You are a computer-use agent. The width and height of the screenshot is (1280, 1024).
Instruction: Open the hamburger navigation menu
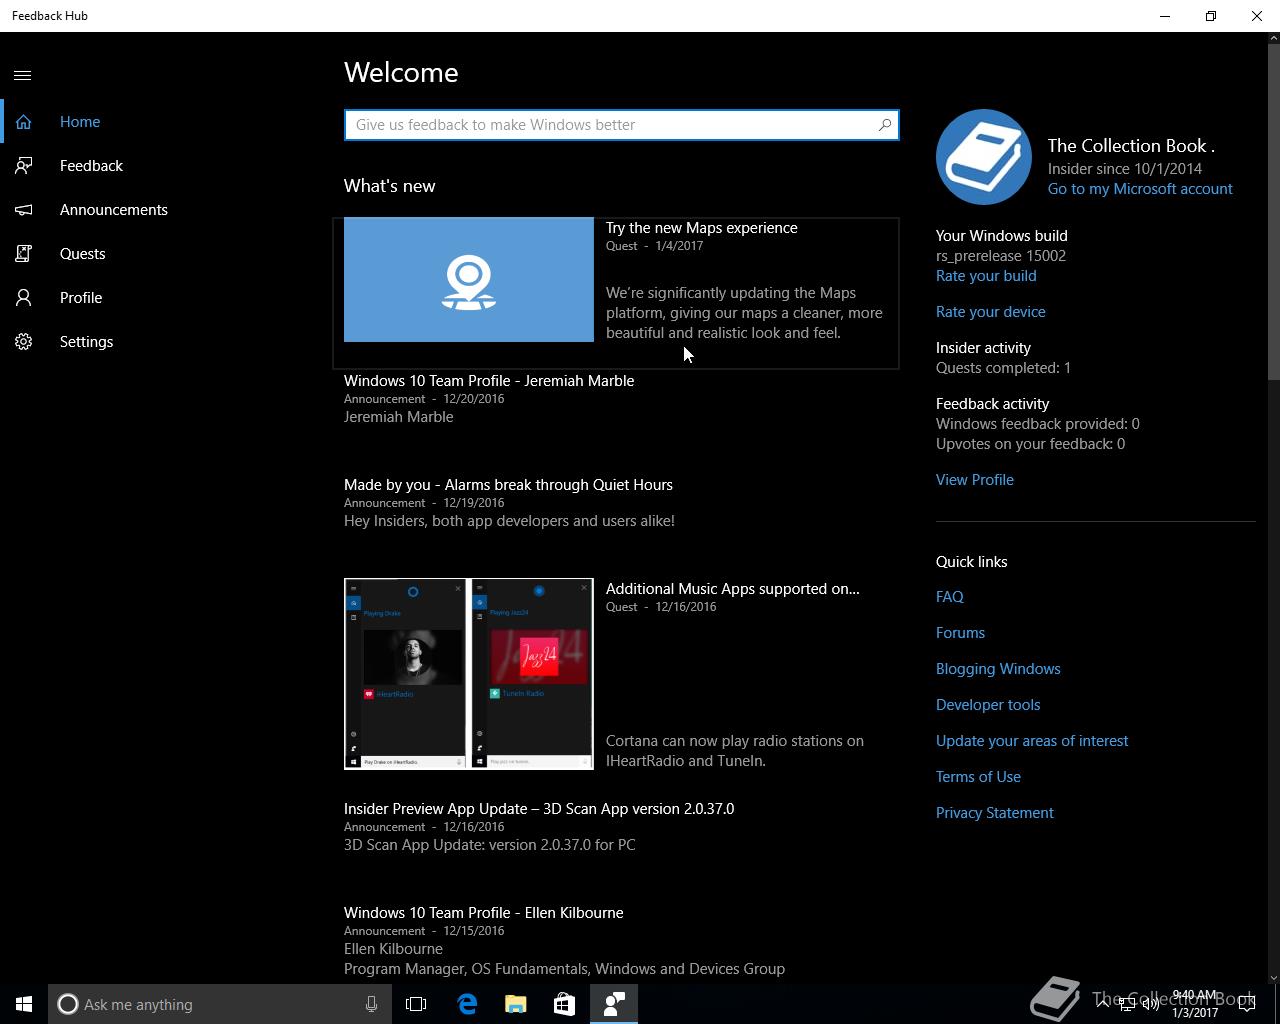(23, 75)
